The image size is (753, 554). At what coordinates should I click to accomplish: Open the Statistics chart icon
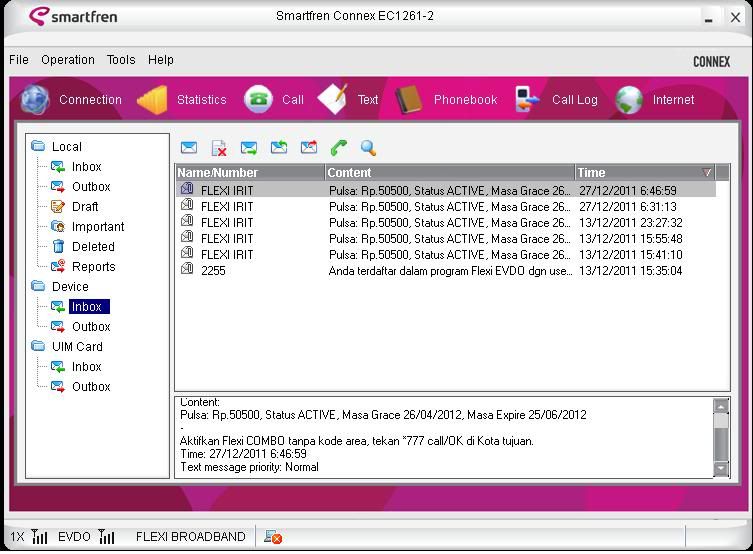click(153, 100)
